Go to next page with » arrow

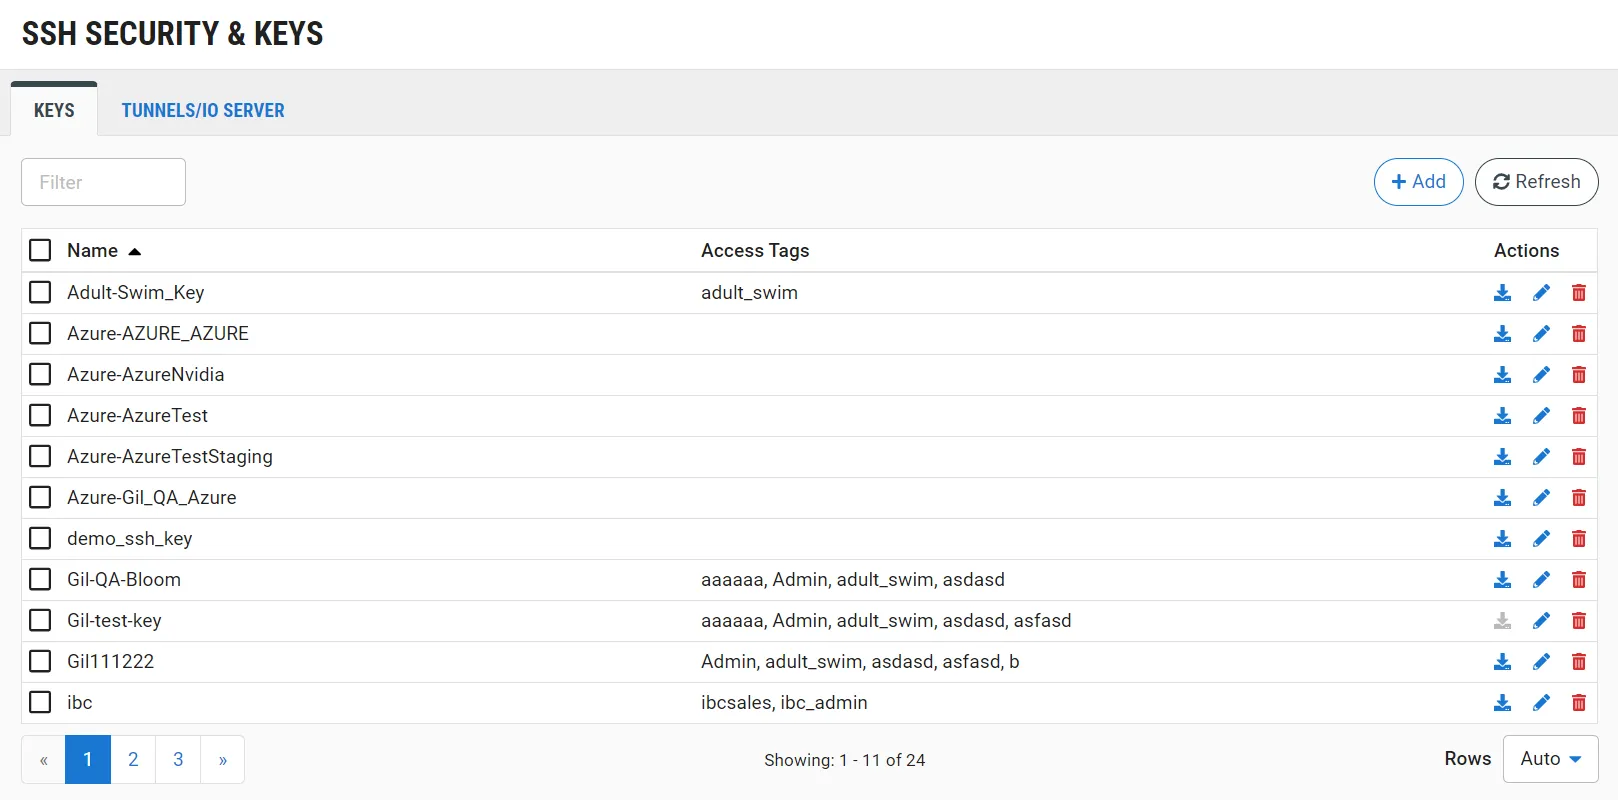point(223,760)
